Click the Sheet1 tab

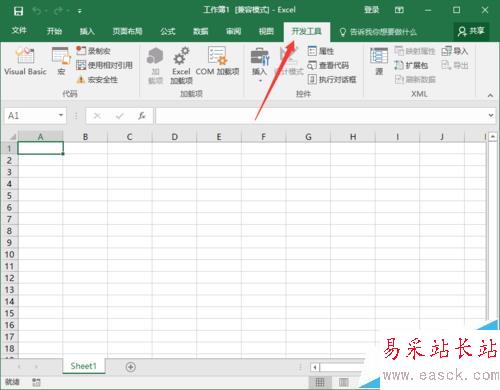pyautogui.click(x=83, y=366)
